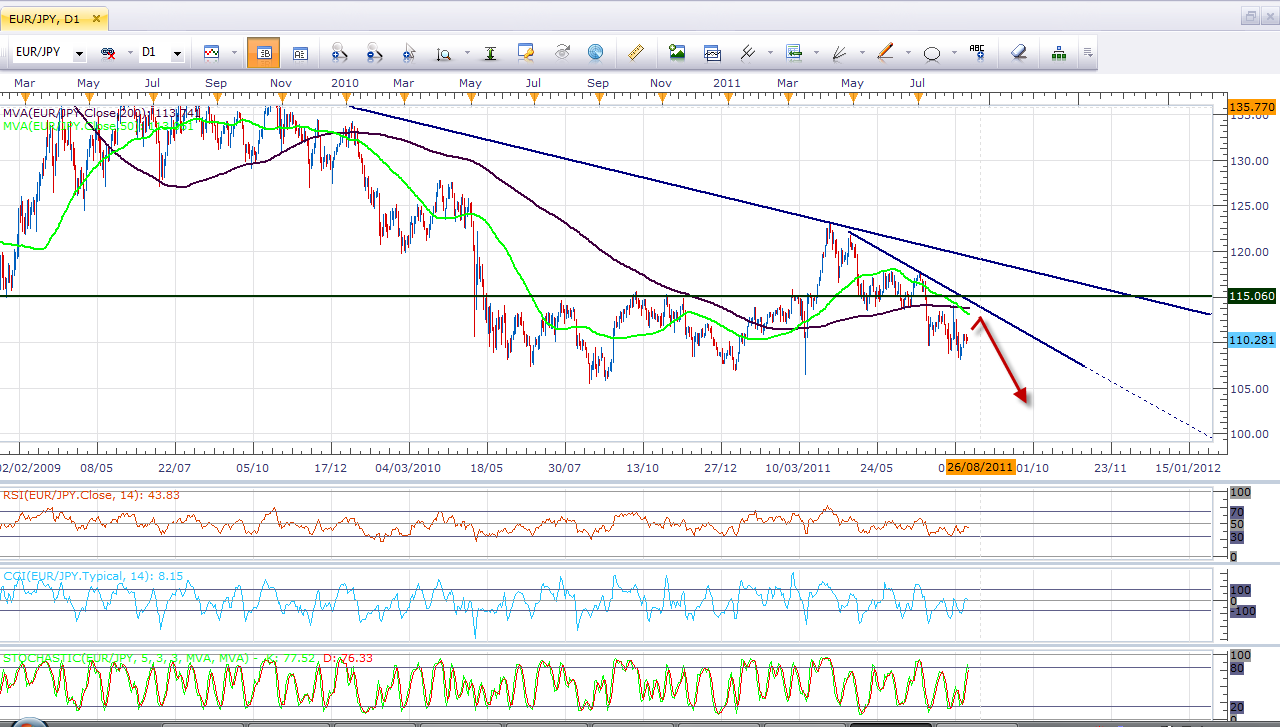Expand the fan lines dropdown arrow
The image size is (1280, 727).
[x=863, y=53]
